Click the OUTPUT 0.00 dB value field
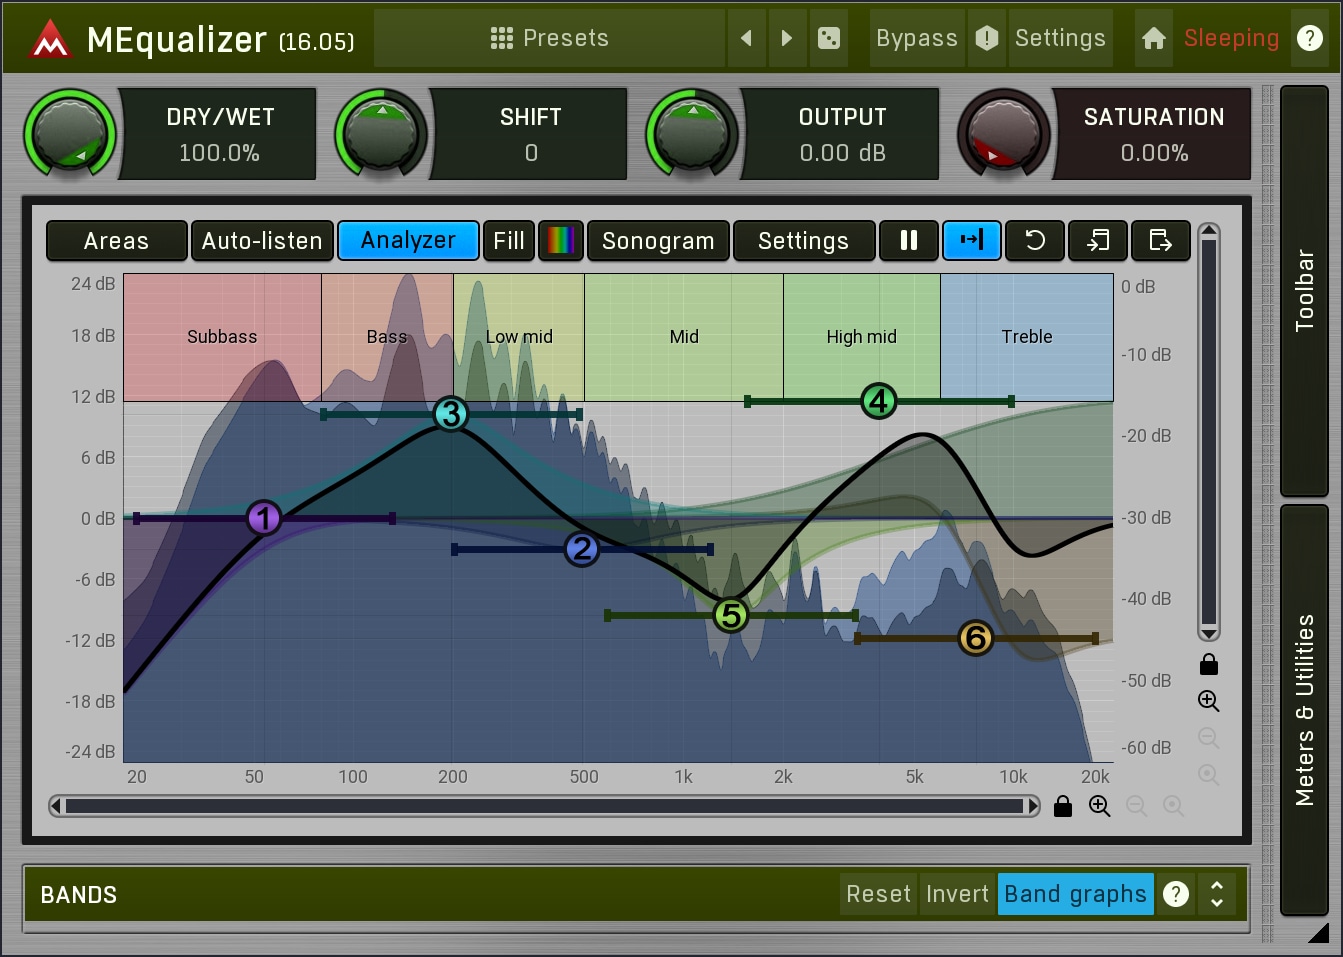Viewport: 1343px width, 957px height. pyautogui.click(x=842, y=153)
